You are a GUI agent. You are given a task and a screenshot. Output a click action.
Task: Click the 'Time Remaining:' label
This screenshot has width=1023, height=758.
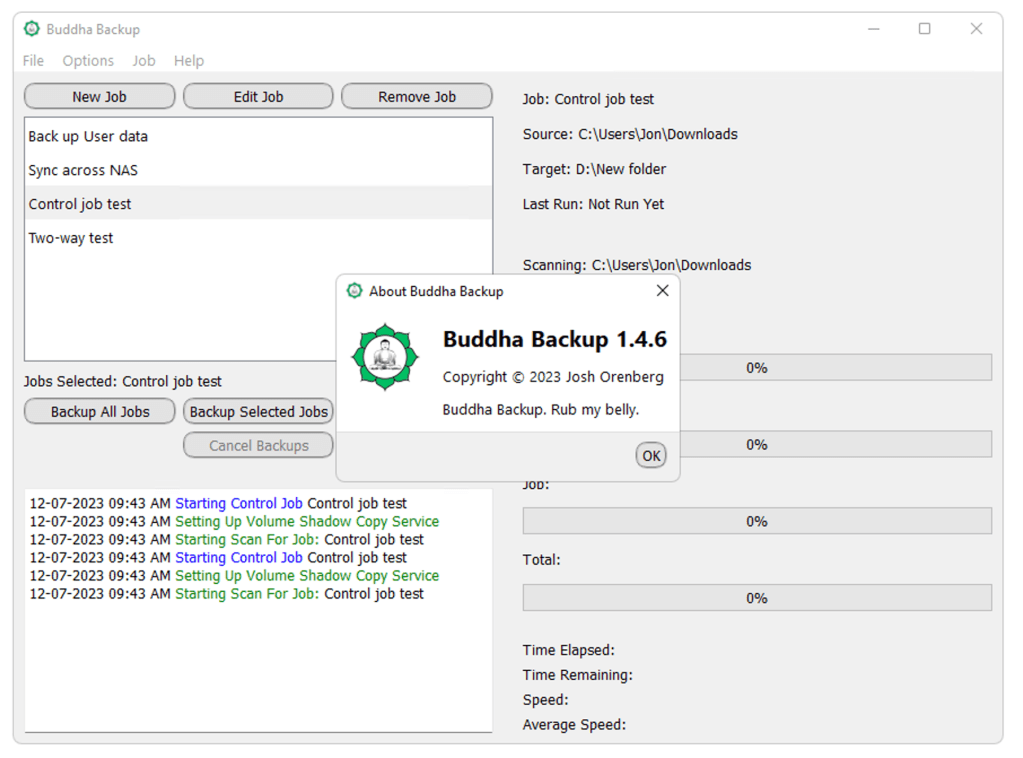coord(577,675)
